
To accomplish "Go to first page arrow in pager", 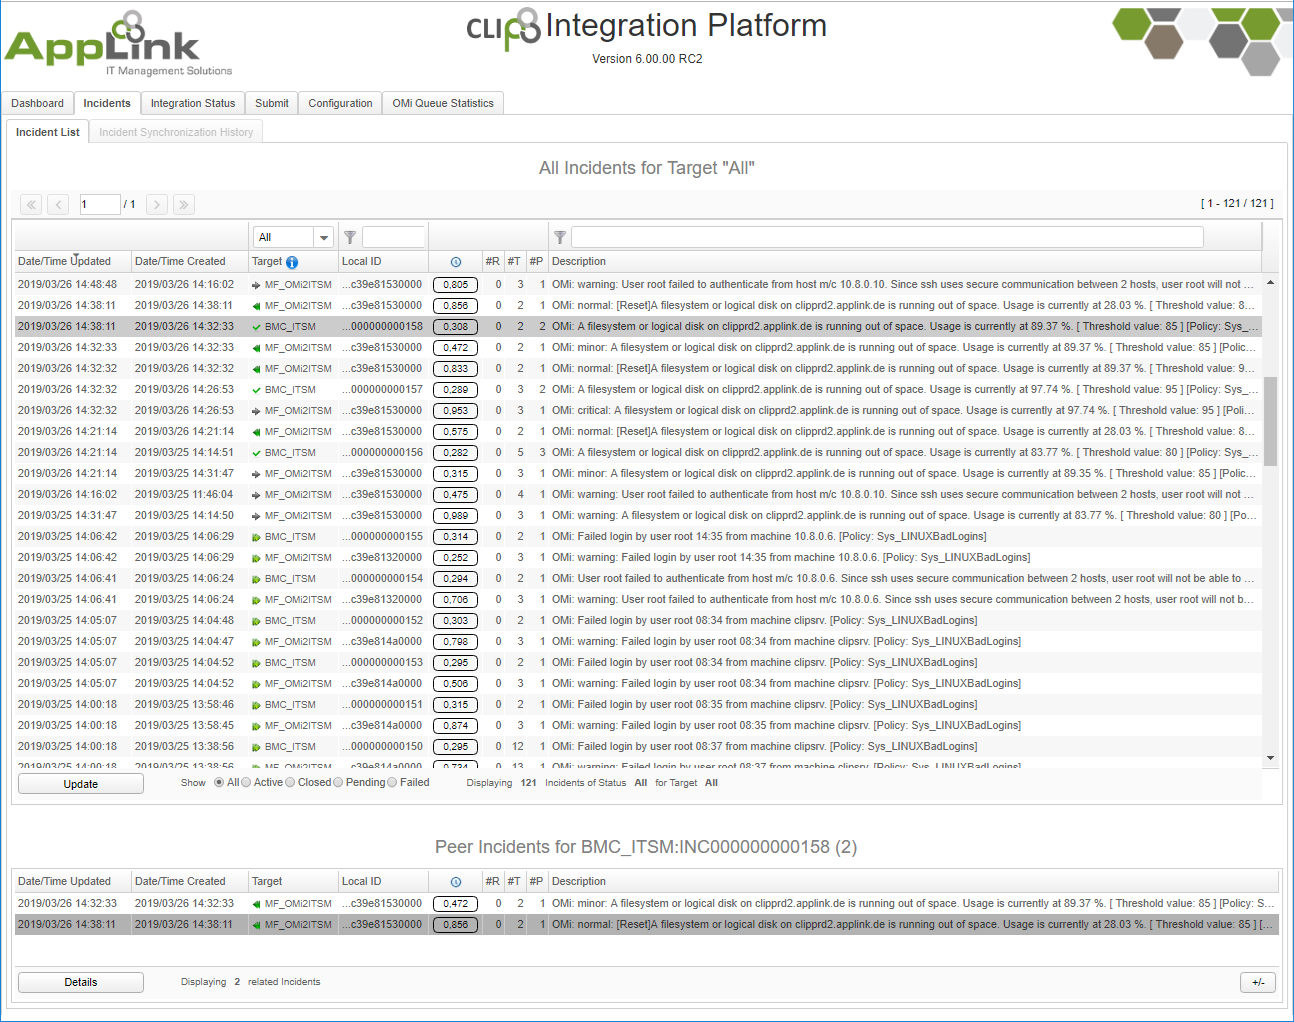I will coord(32,205).
